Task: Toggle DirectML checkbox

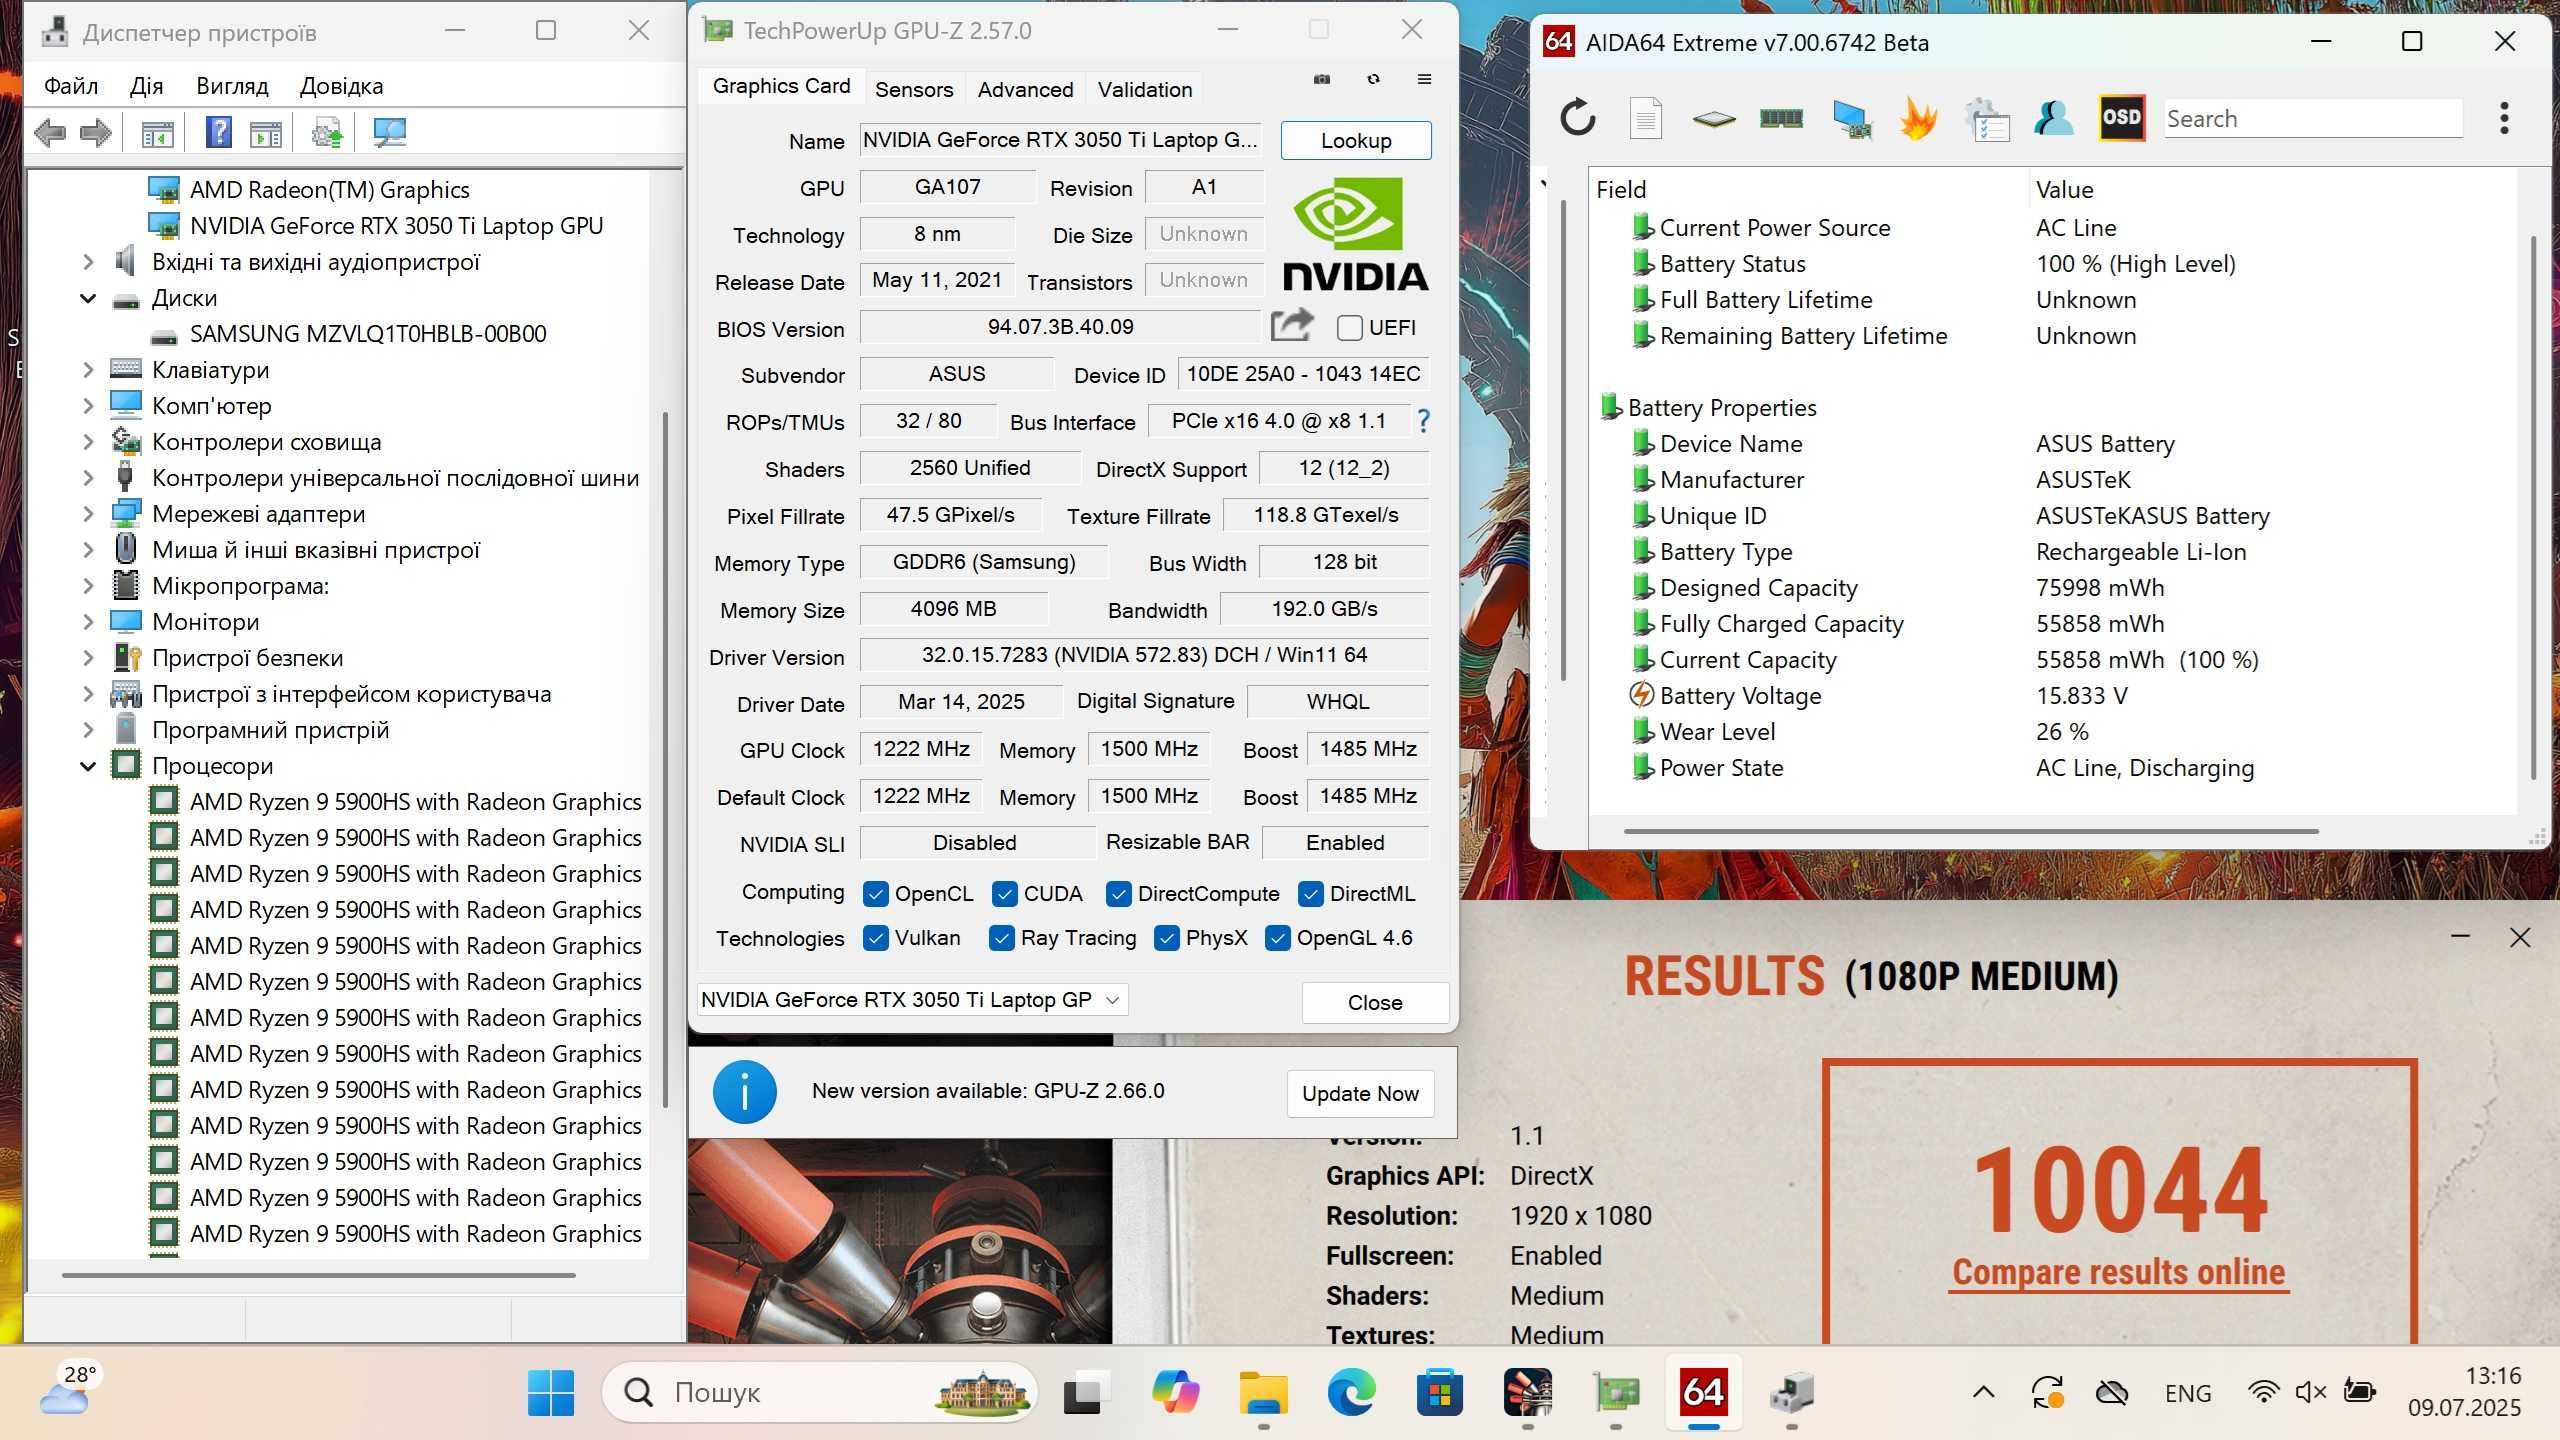Action: 1311,894
